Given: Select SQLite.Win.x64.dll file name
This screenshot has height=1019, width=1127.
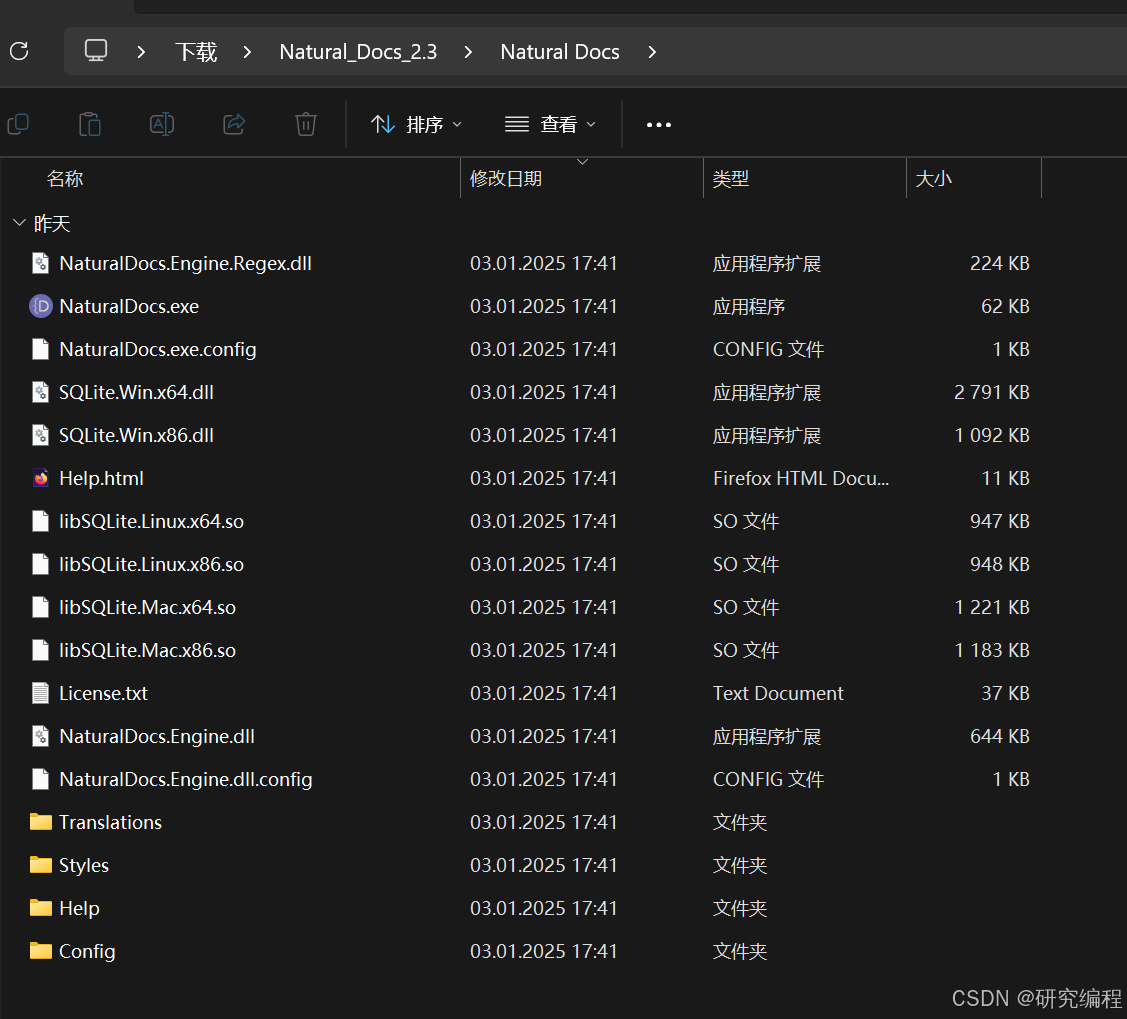Looking at the screenshot, I should coord(137,392).
